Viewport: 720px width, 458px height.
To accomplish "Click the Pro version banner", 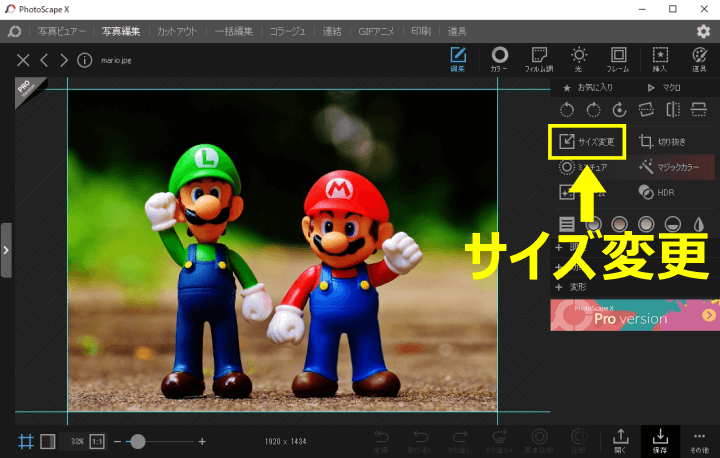I will tap(635, 315).
